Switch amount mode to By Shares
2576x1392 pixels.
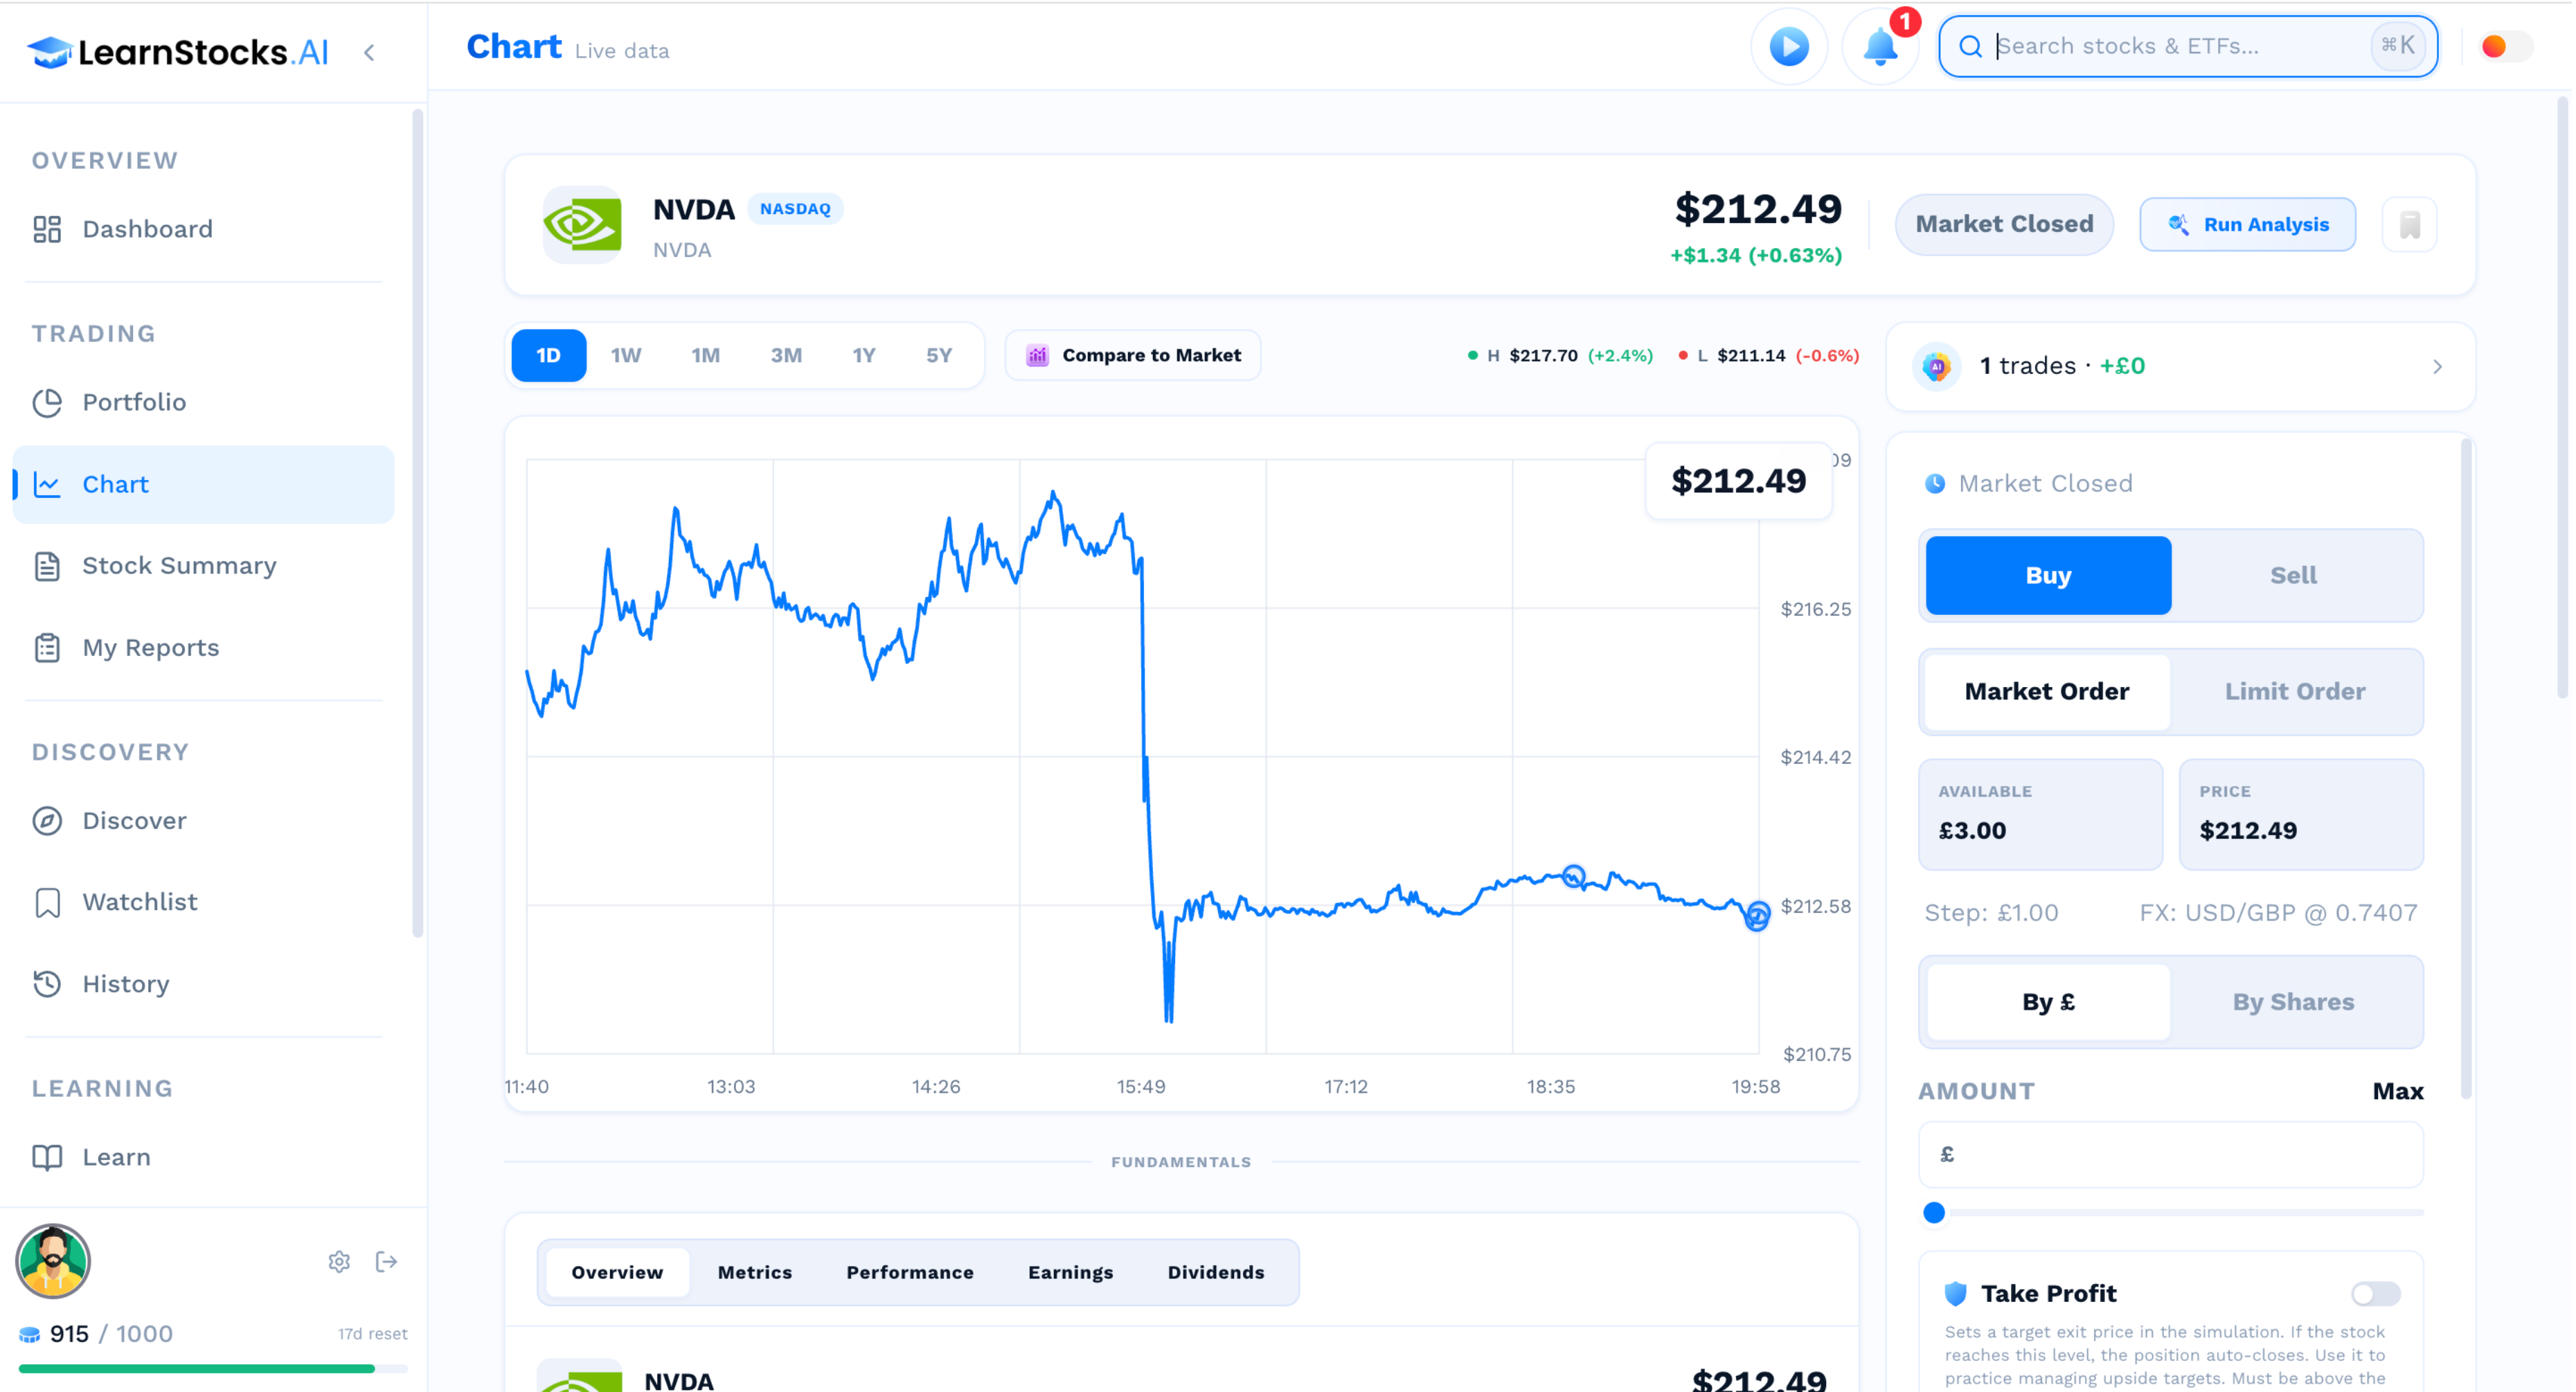click(2293, 1002)
